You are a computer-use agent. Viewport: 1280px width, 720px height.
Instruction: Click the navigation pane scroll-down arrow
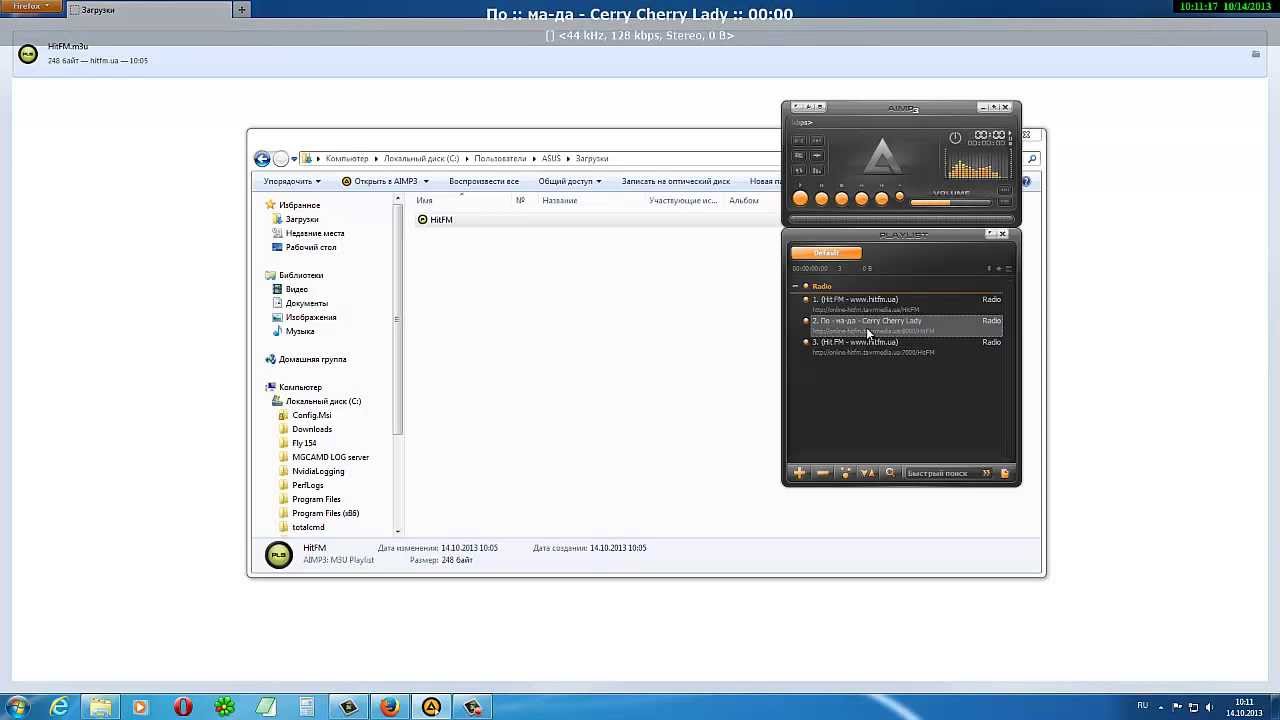(x=398, y=531)
